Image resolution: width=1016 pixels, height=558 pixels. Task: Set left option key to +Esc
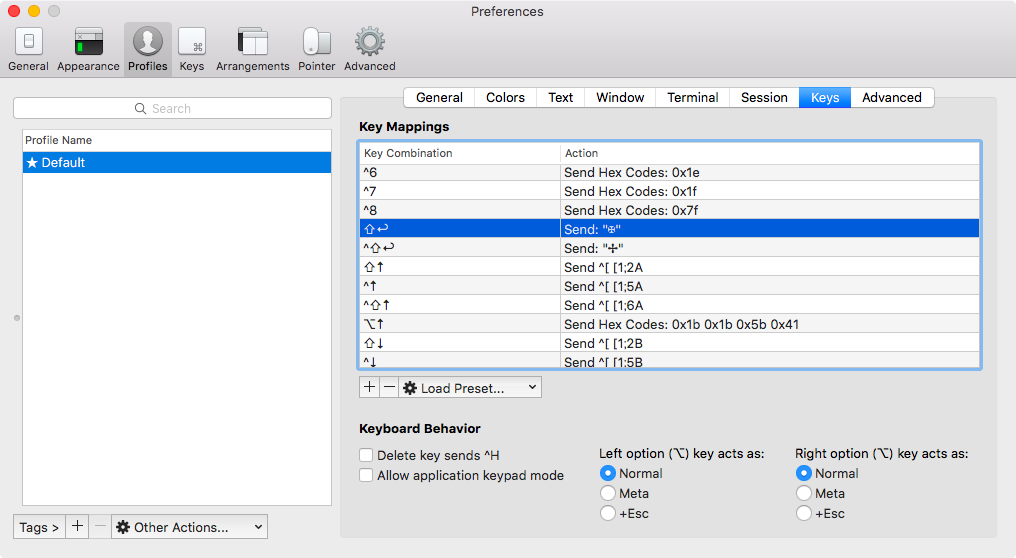point(608,513)
